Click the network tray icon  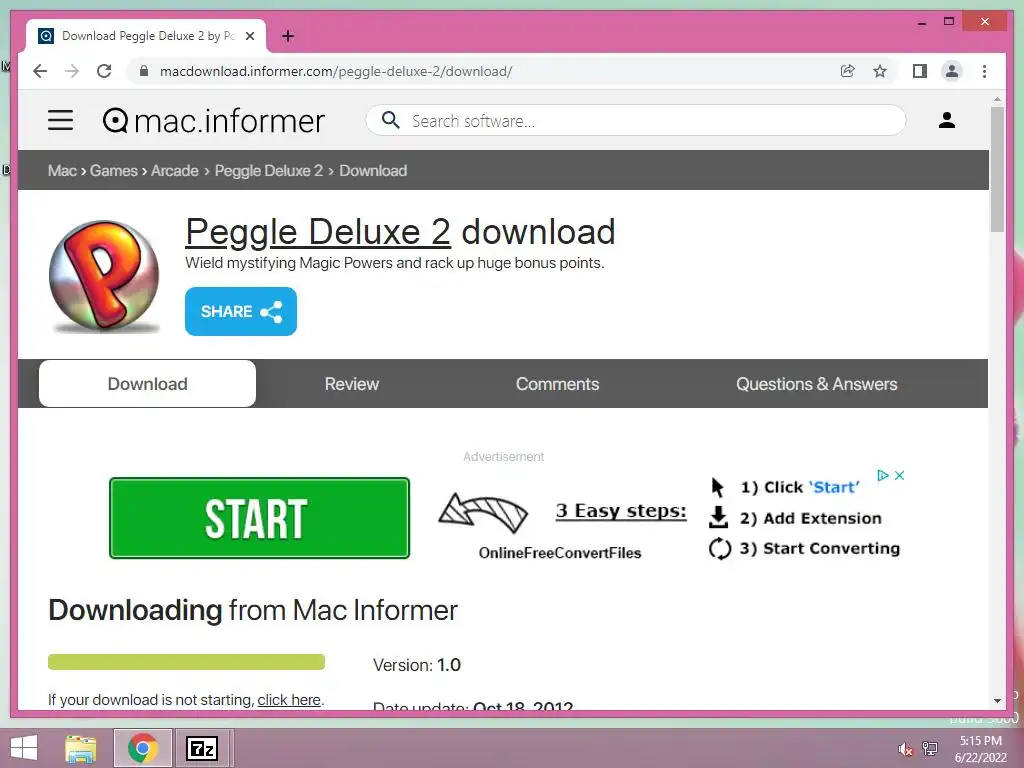coord(930,748)
